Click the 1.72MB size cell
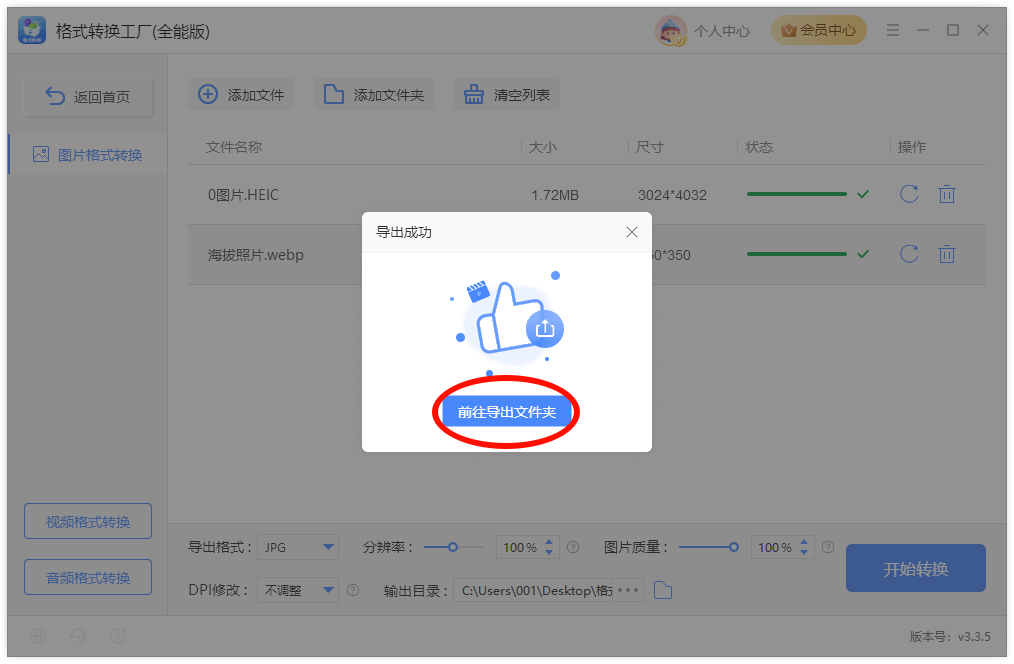The image size is (1014, 664). coord(555,195)
